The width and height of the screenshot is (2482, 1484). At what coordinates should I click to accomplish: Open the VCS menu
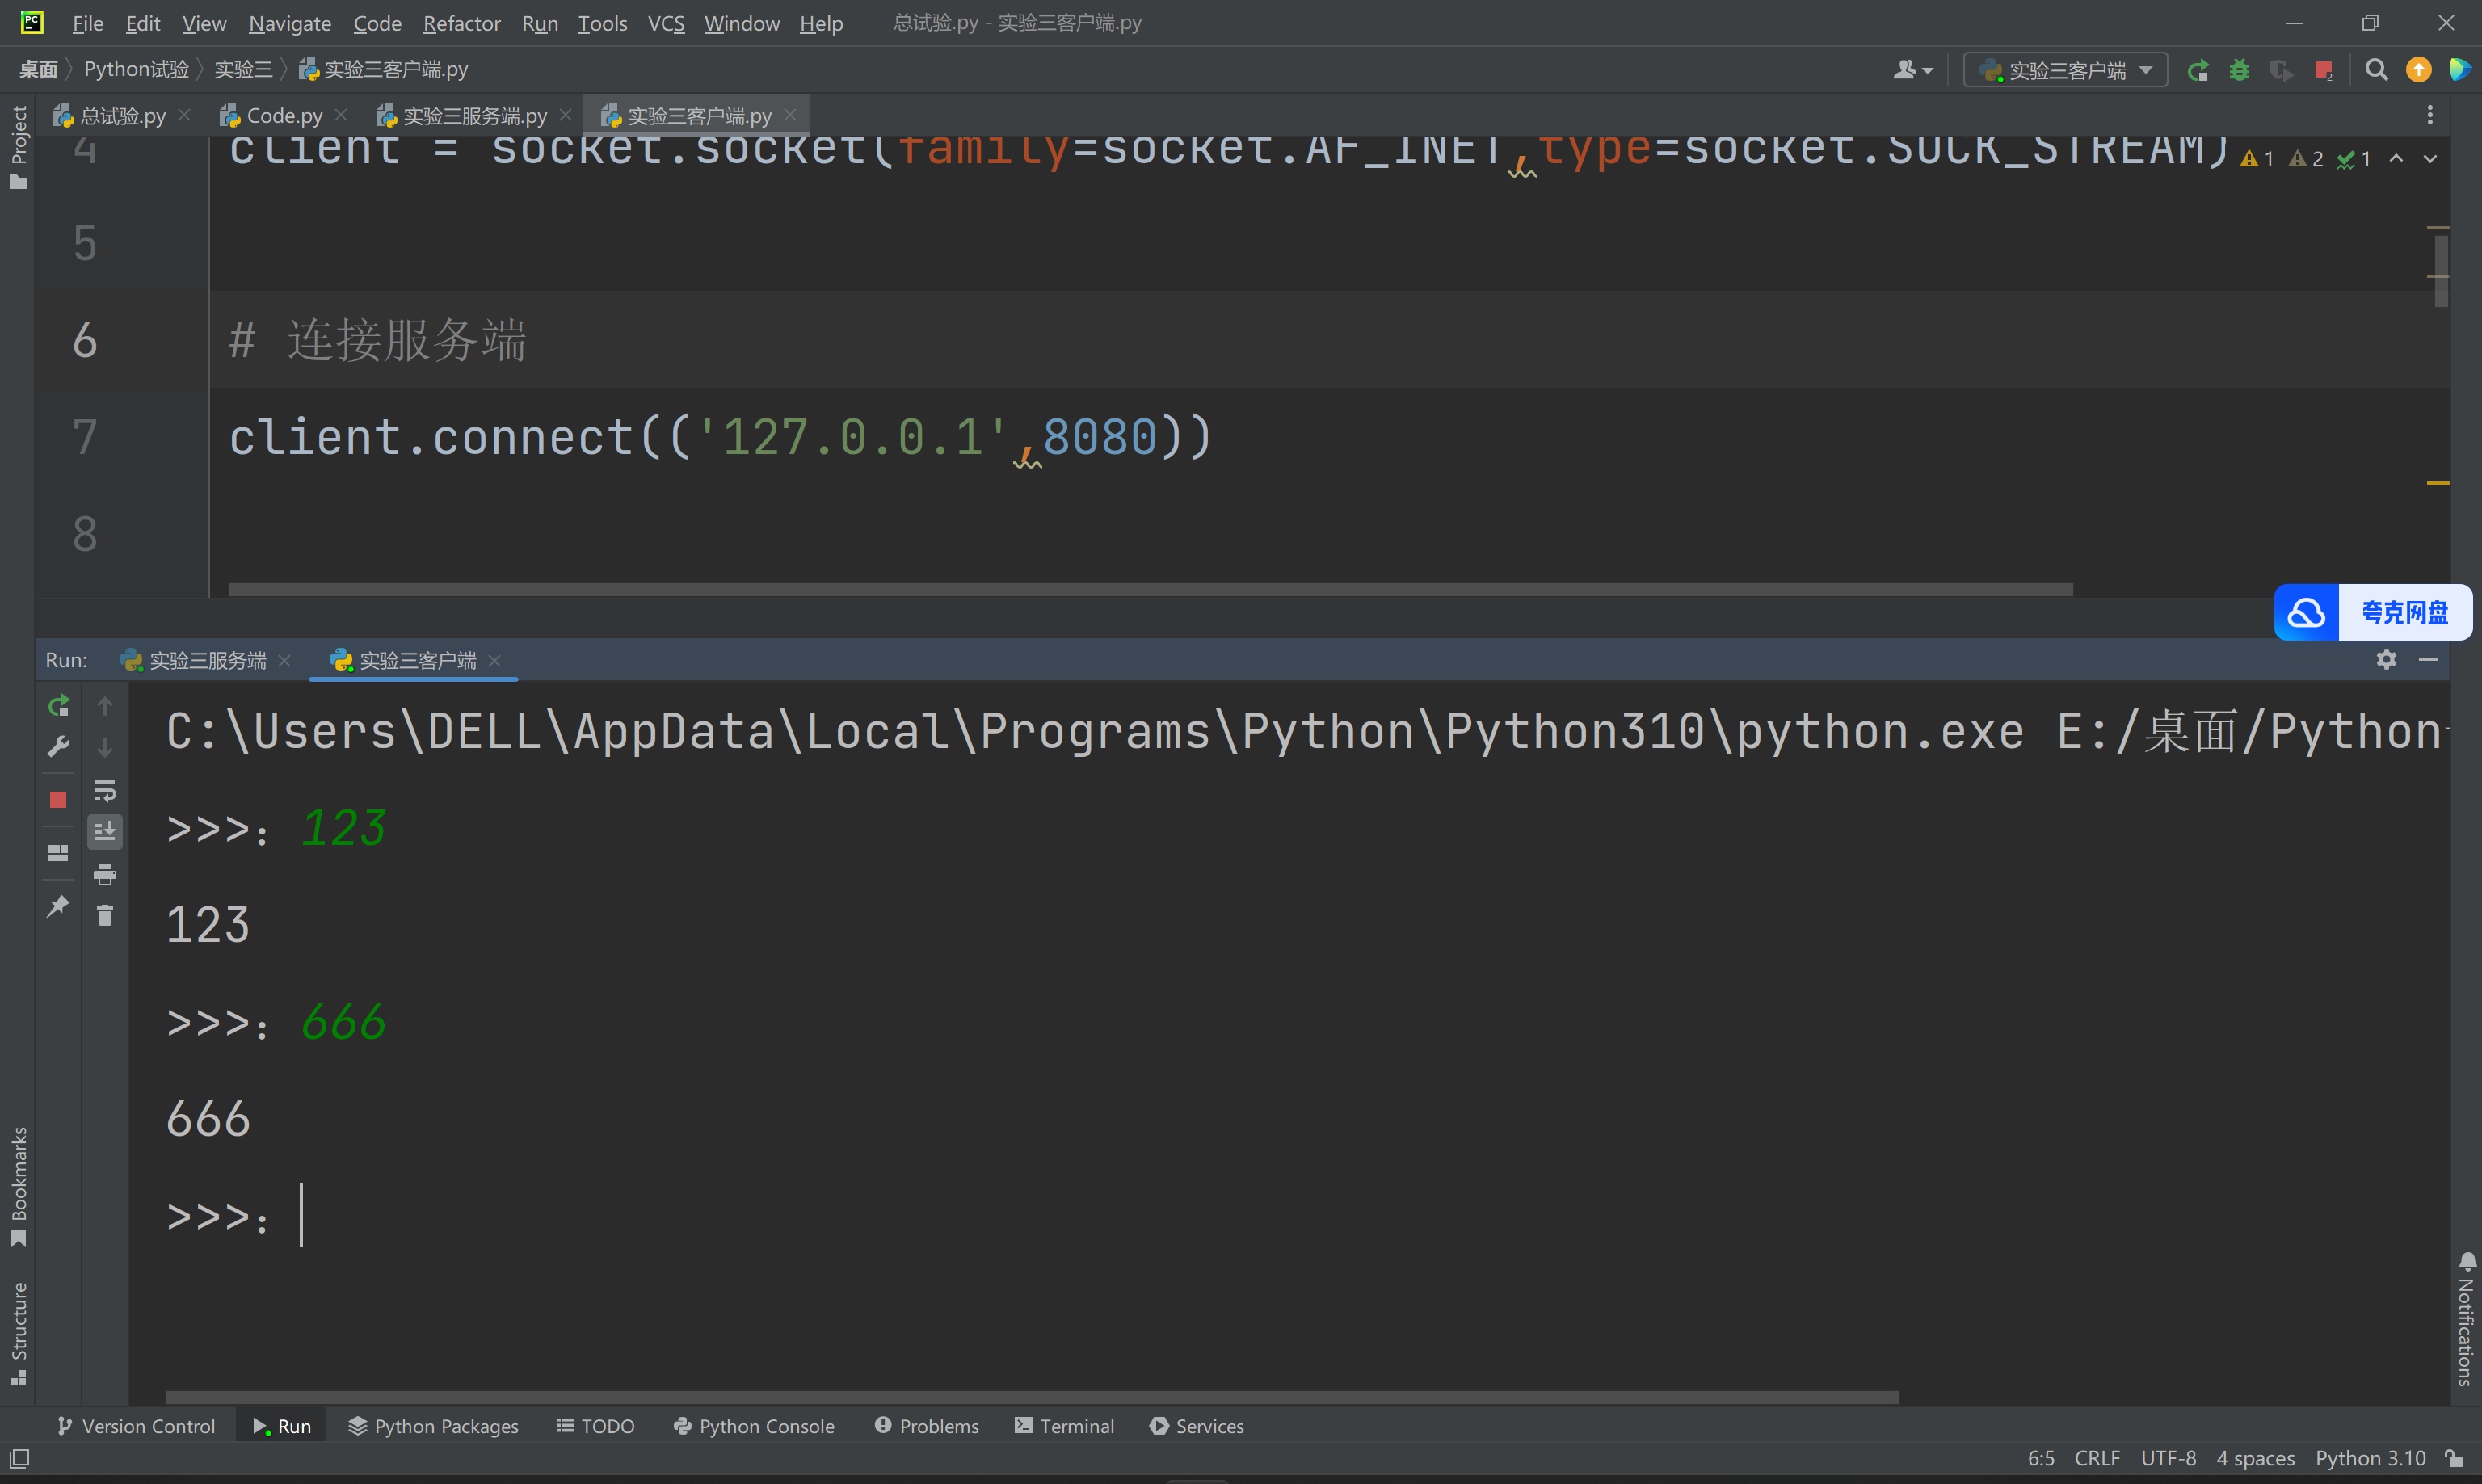pos(666,23)
